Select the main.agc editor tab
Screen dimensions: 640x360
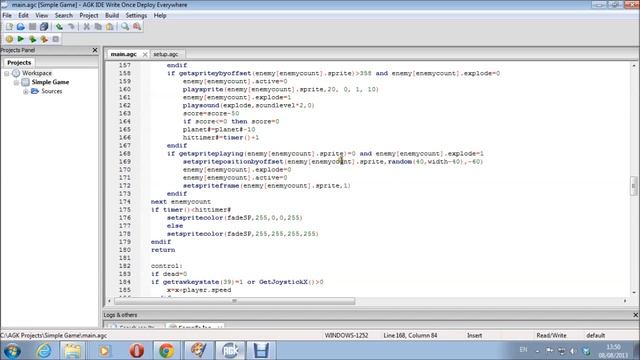(x=124, y=54)
